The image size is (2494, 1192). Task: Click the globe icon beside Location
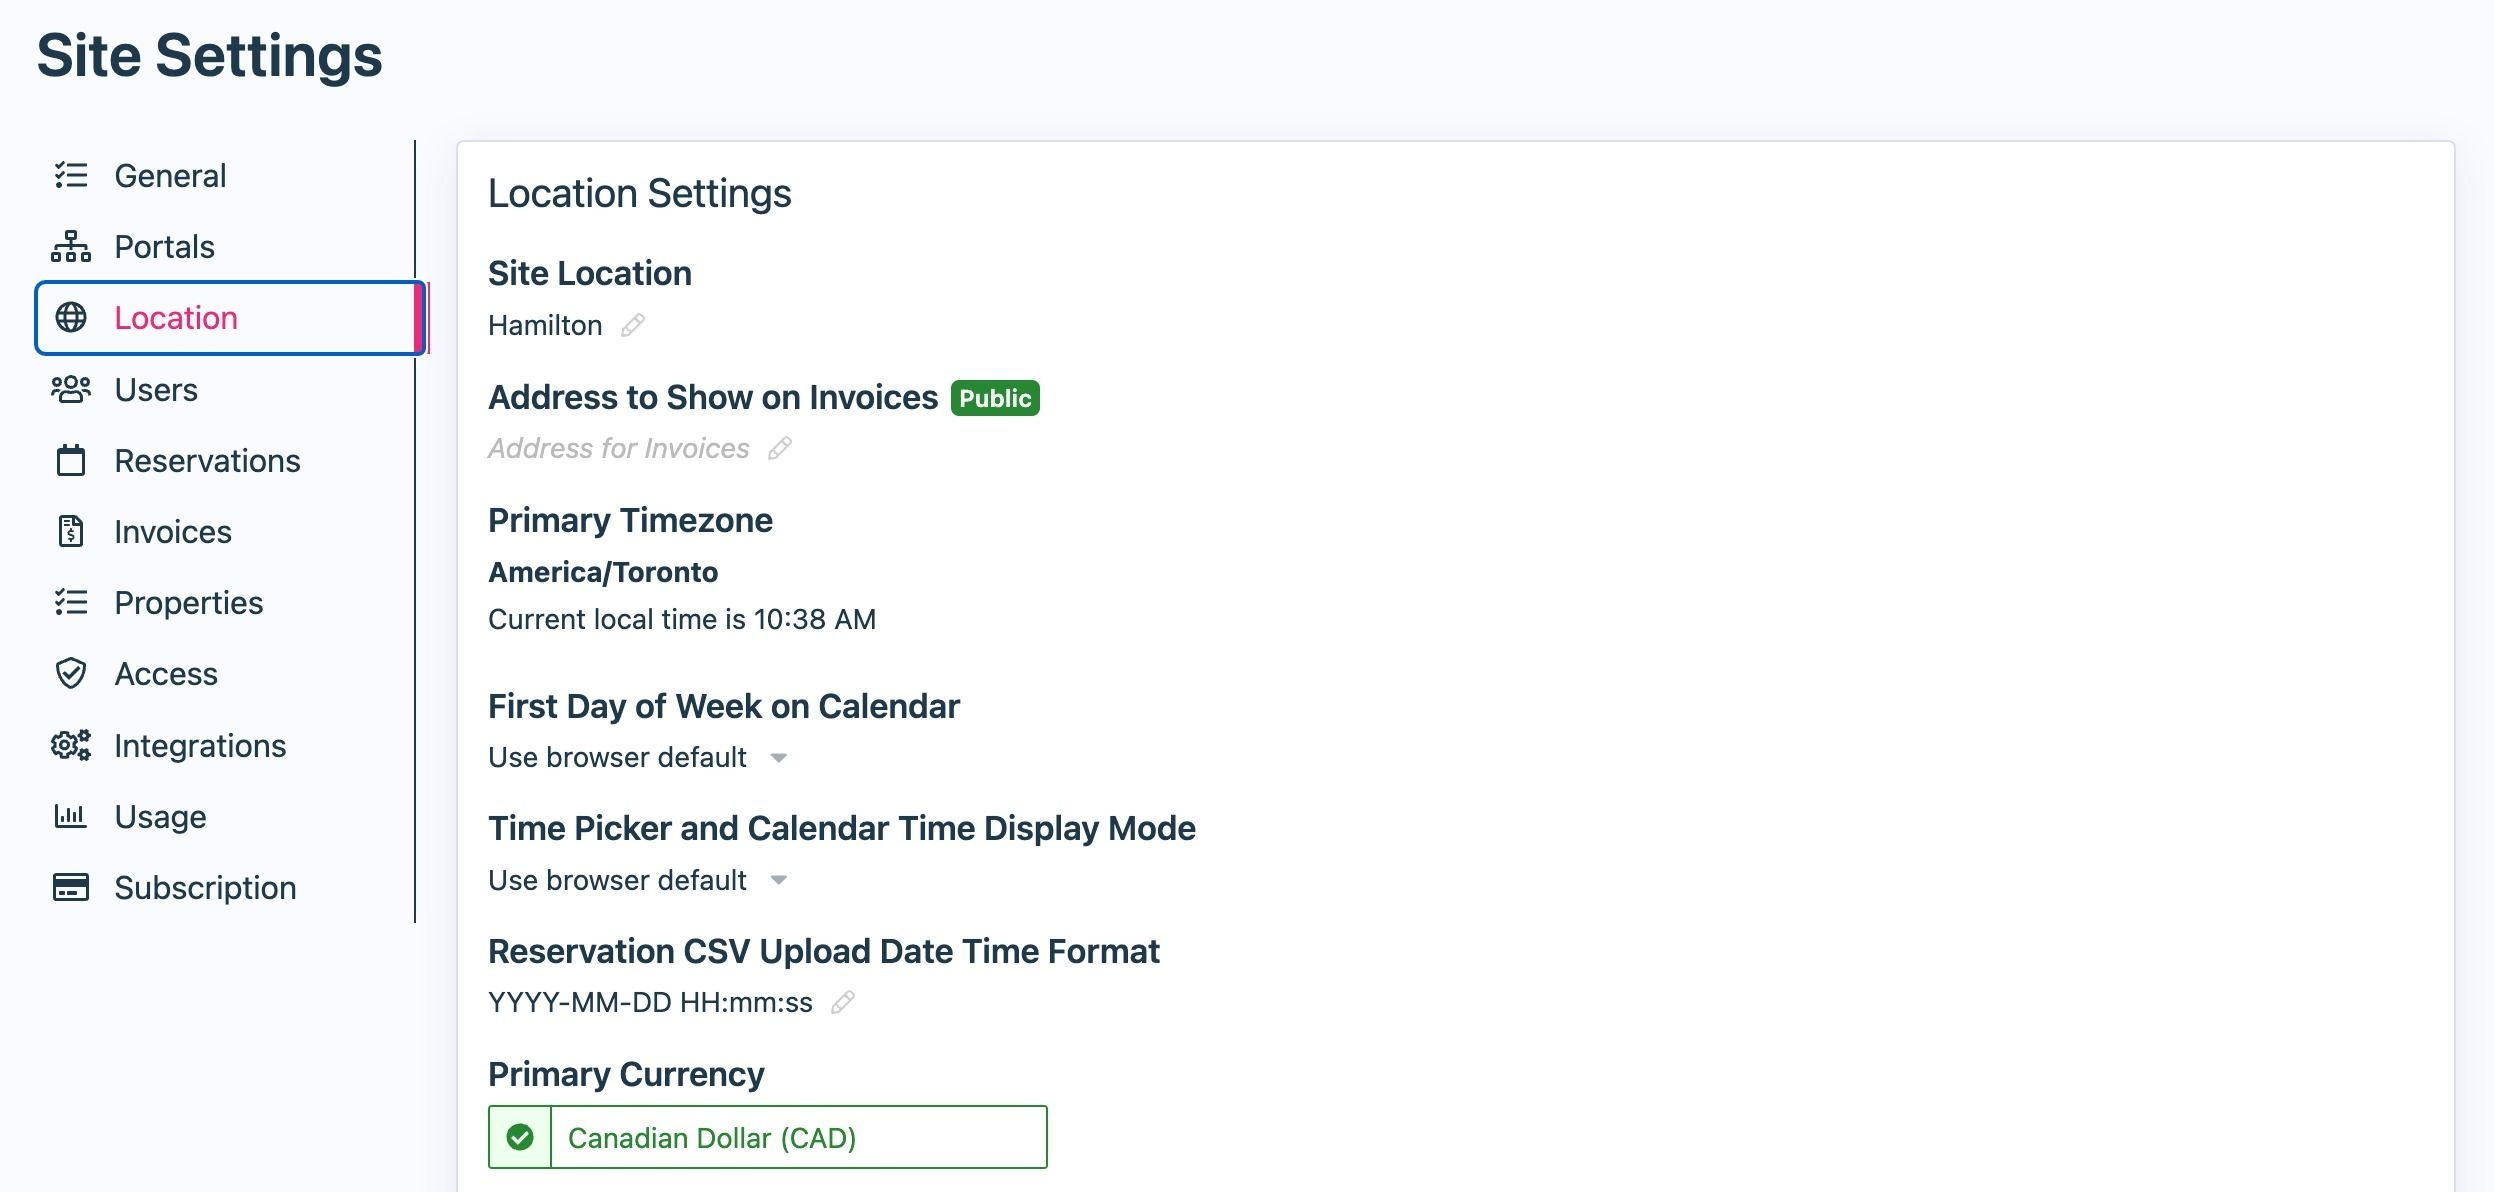70,318
